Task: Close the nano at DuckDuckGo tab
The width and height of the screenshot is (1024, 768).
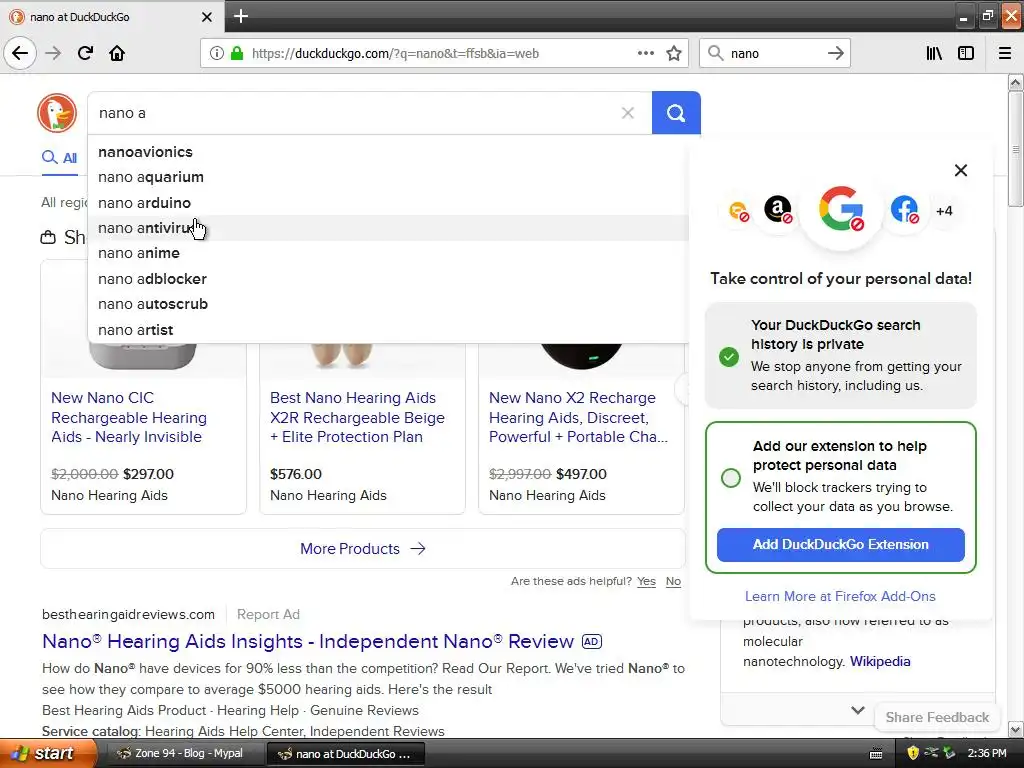Action: coord(206,17)
